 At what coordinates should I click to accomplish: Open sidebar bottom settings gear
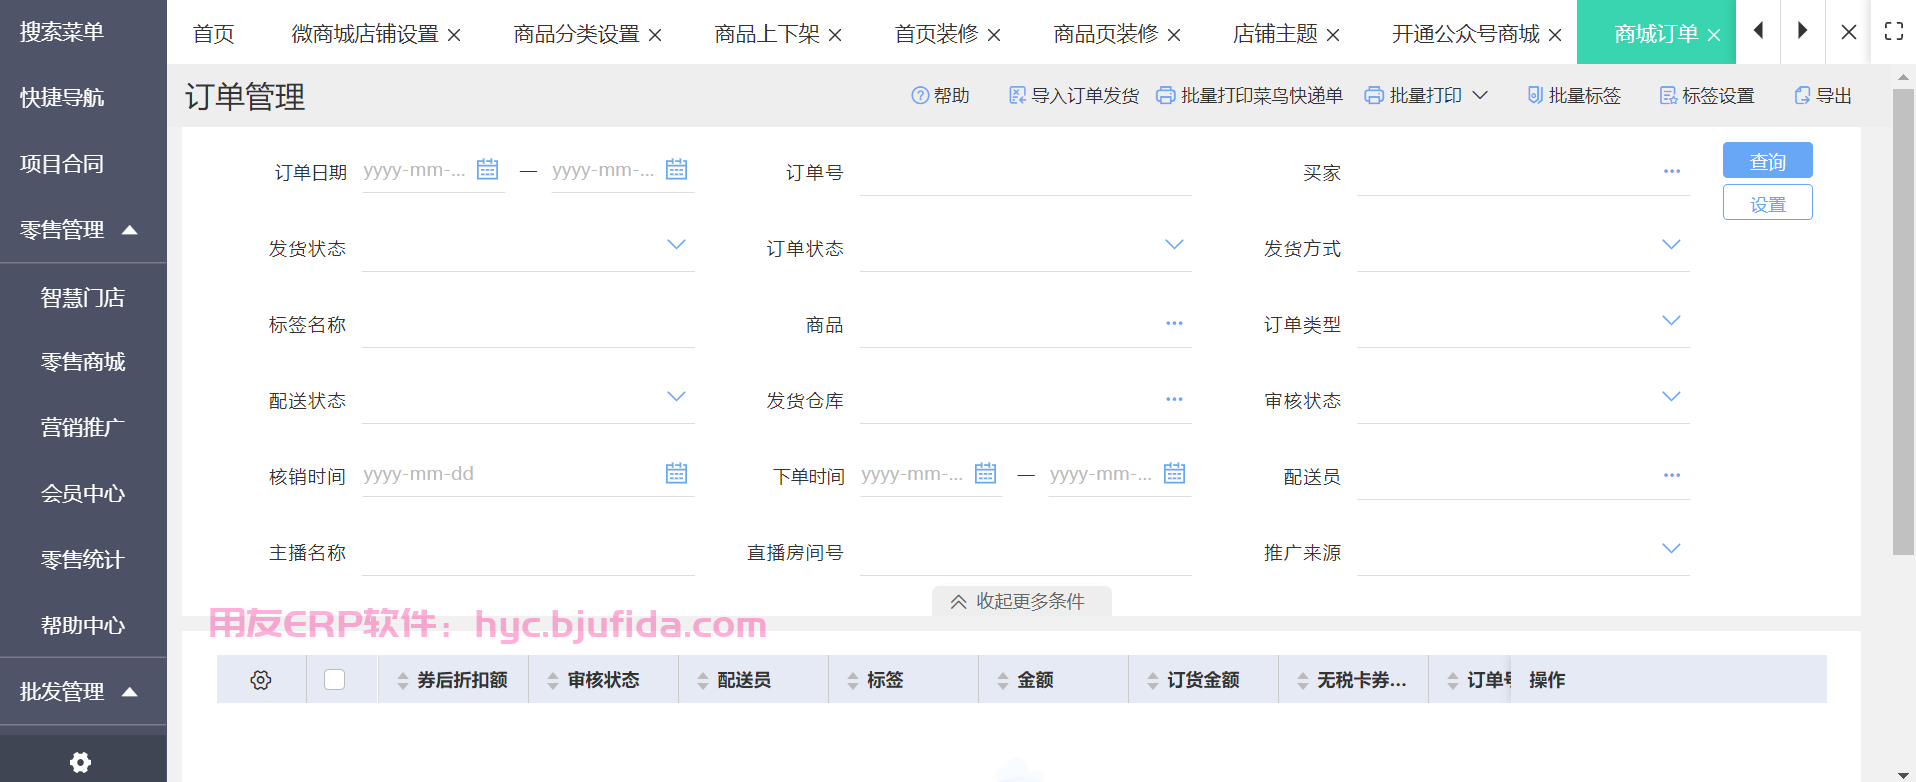coord(81,762)
